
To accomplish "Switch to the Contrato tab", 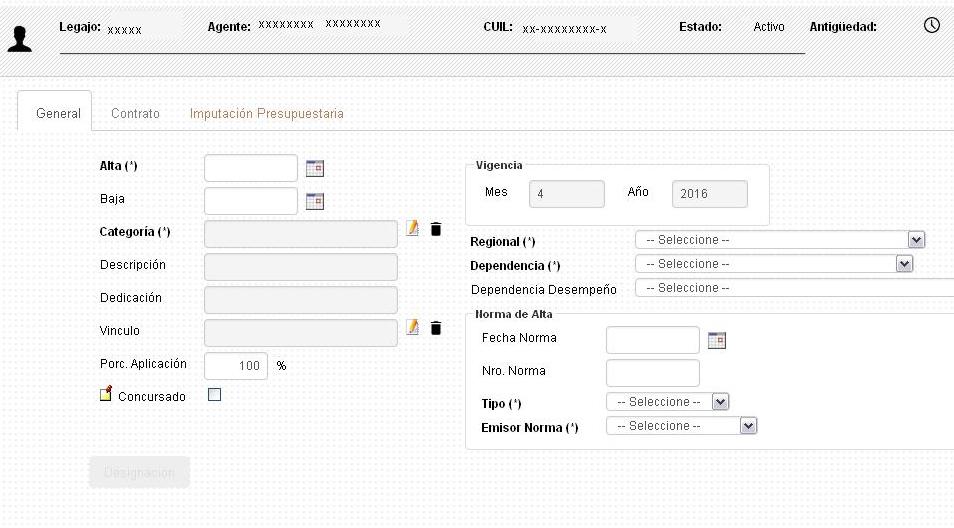I will click(x=135, y=114).
